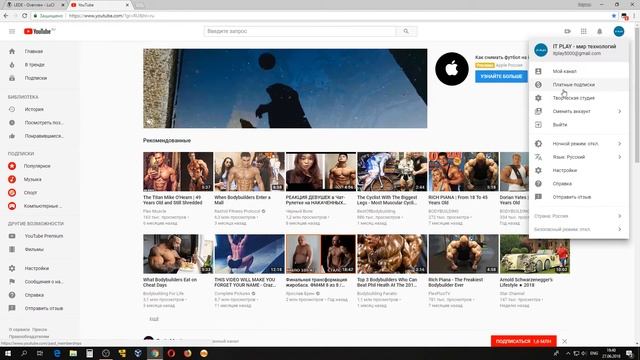Viewport: 640px width, 360px height.
Task: Open What Bodybuilders Eat on Cheat Days
Action: pos(178,254)
